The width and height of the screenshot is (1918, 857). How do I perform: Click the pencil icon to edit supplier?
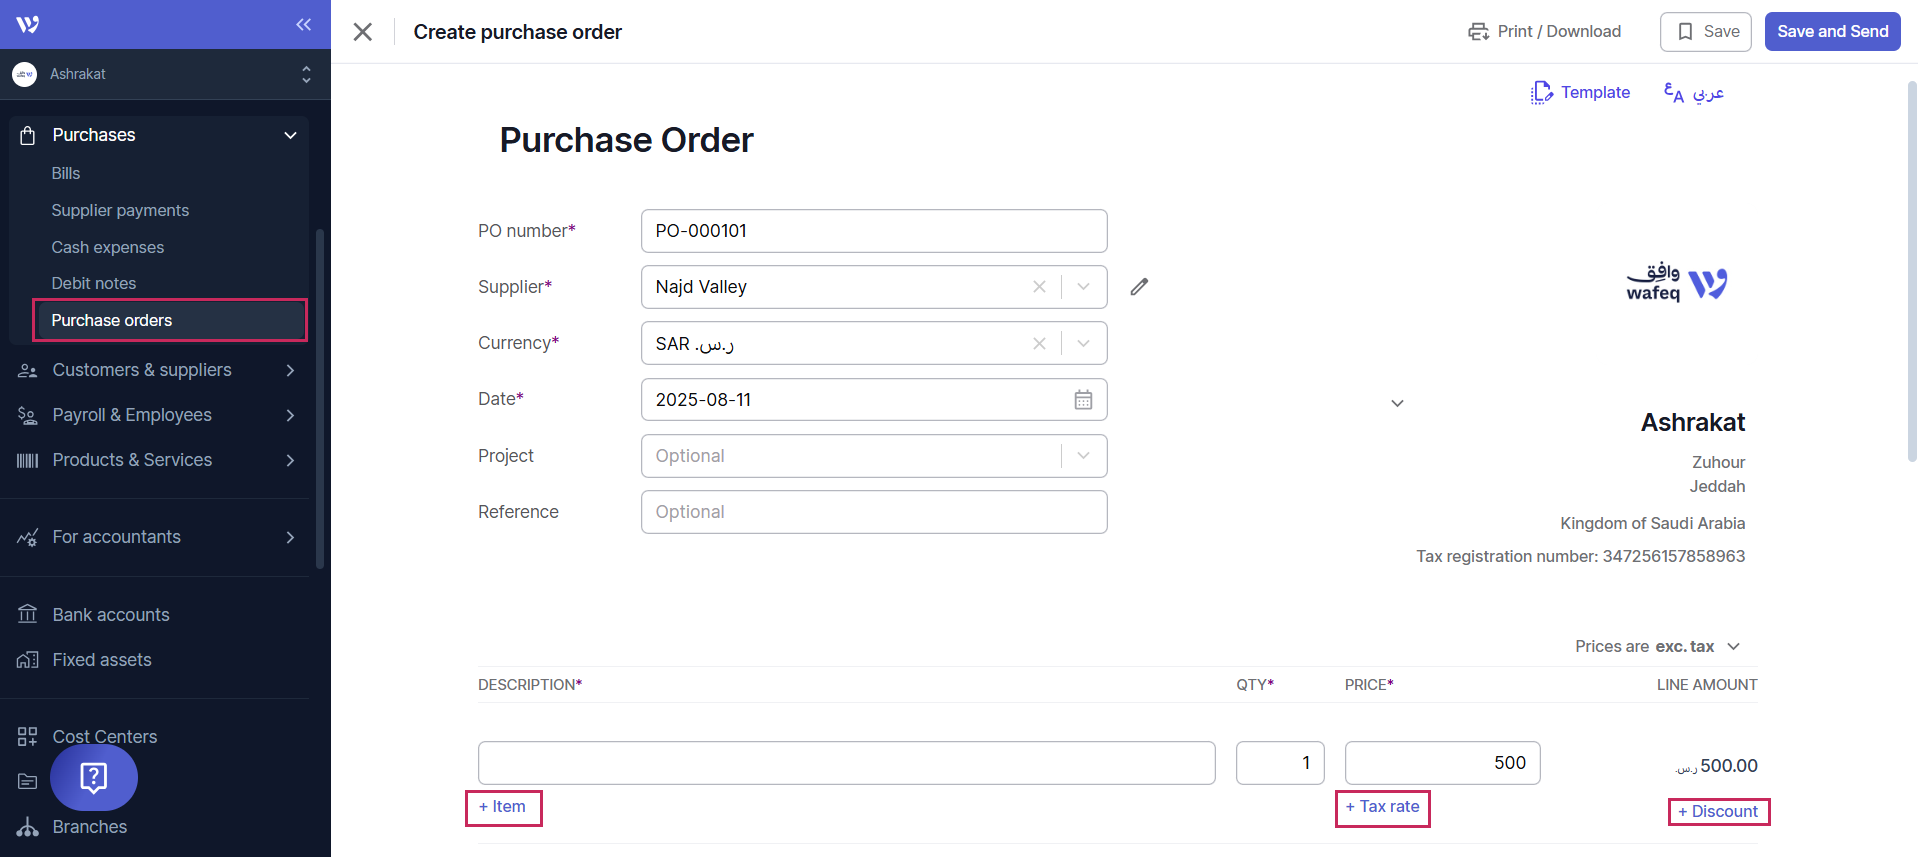click(1139, 287)
